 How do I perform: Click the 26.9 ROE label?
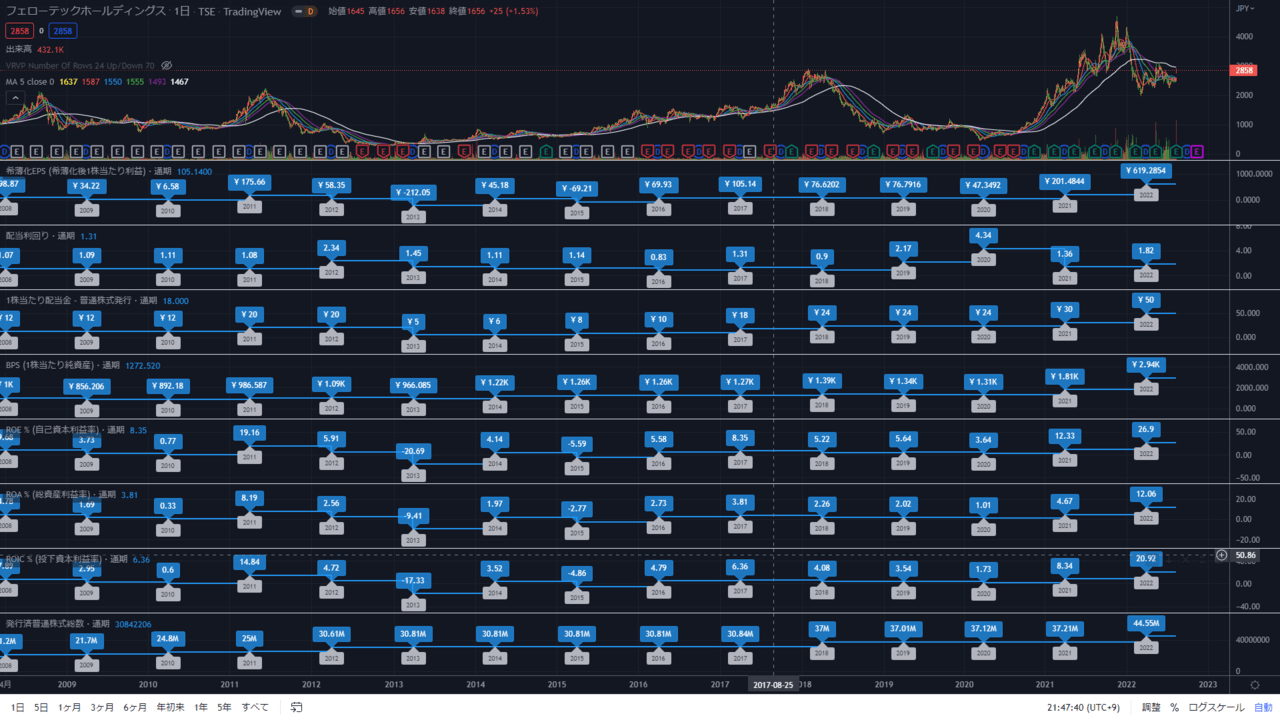click(x=1147, y=429)
